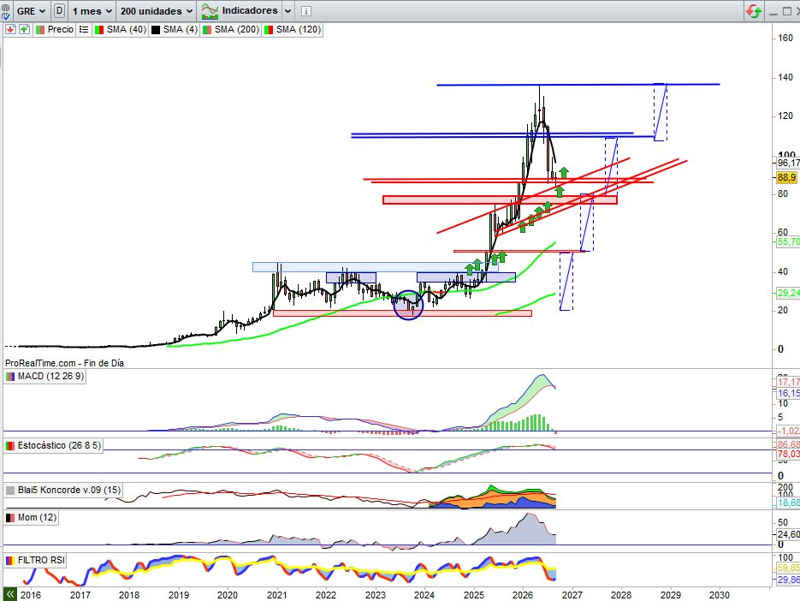Open the info icon beside Indicadores

[306, 11]
